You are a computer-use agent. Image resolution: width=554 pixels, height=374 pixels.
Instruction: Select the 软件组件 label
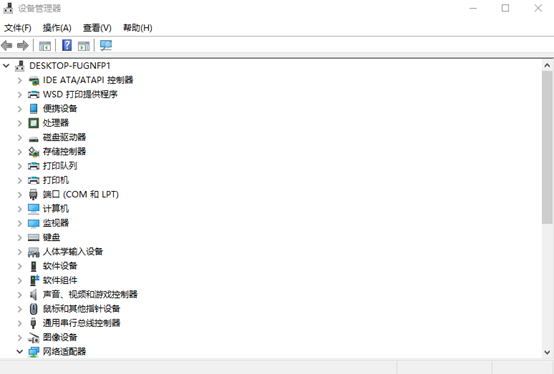coord(60,280)
